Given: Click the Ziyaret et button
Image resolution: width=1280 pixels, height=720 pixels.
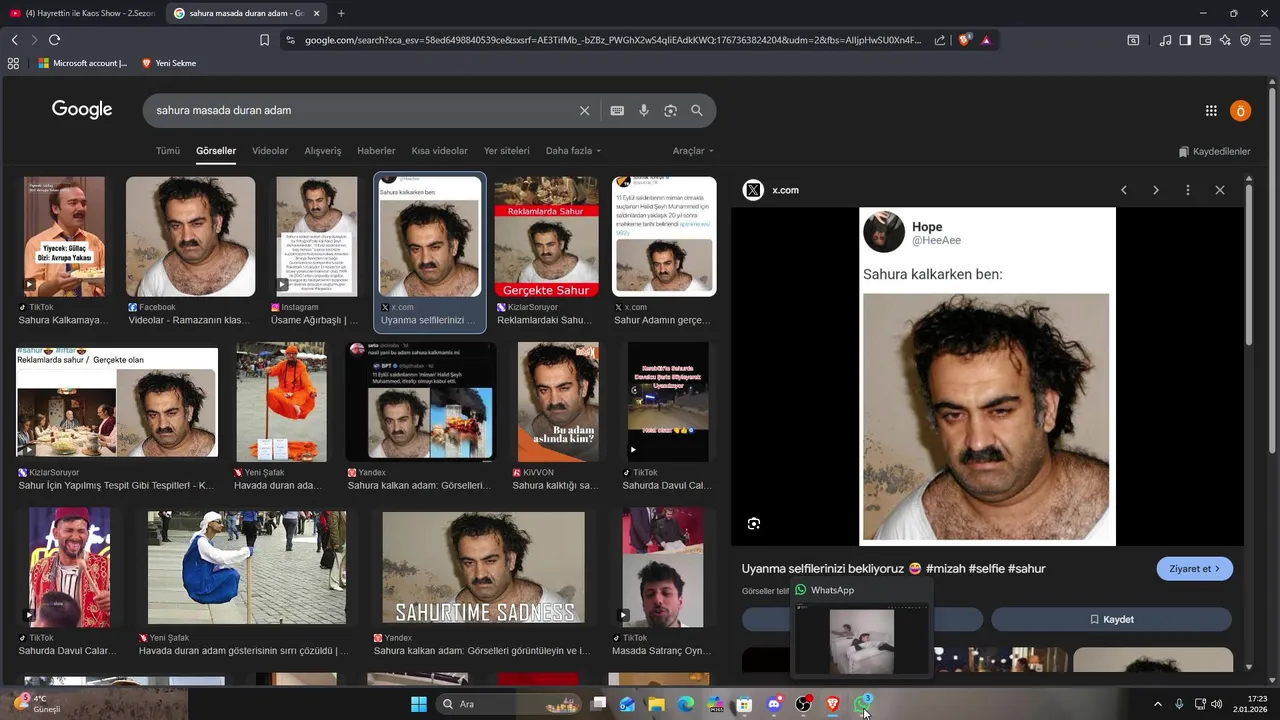Looking at the screenshot, I should (1195, 568).
